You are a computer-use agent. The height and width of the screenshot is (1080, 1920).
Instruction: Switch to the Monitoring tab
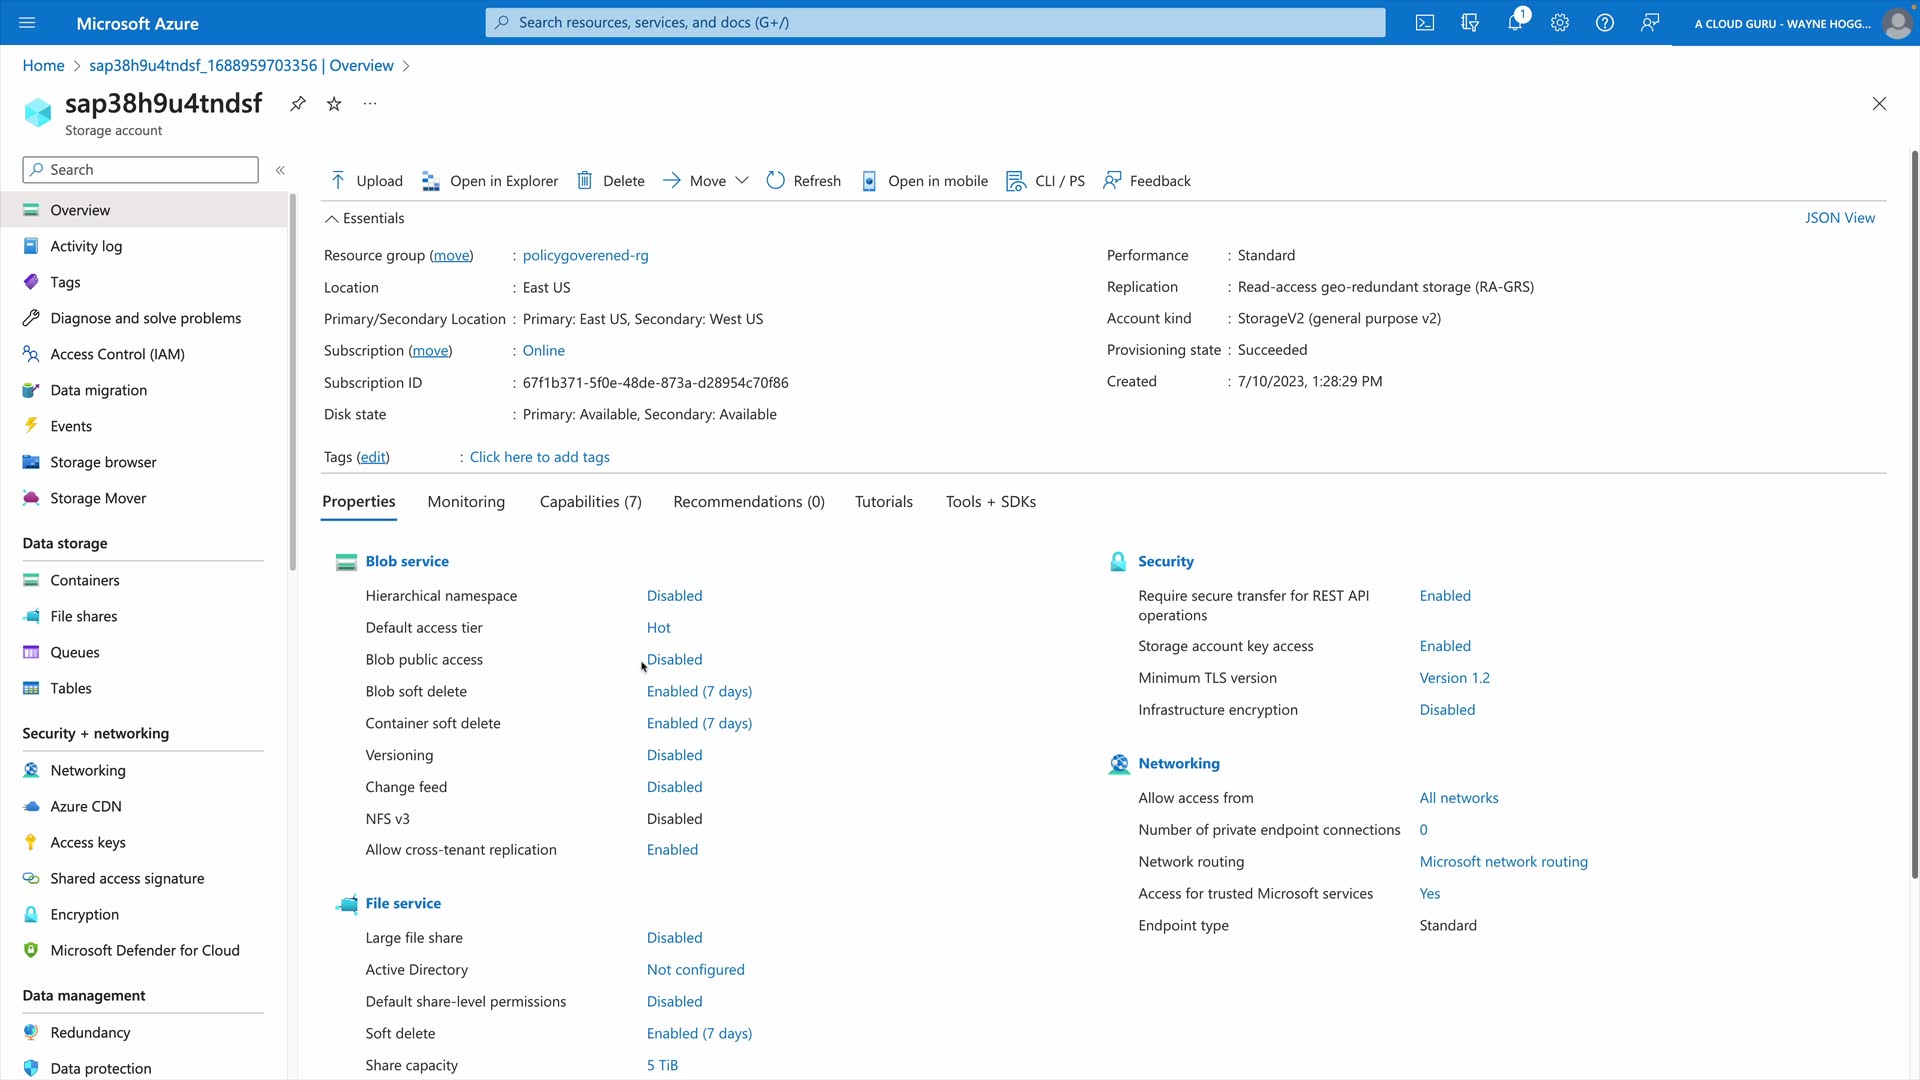point(466,502)
